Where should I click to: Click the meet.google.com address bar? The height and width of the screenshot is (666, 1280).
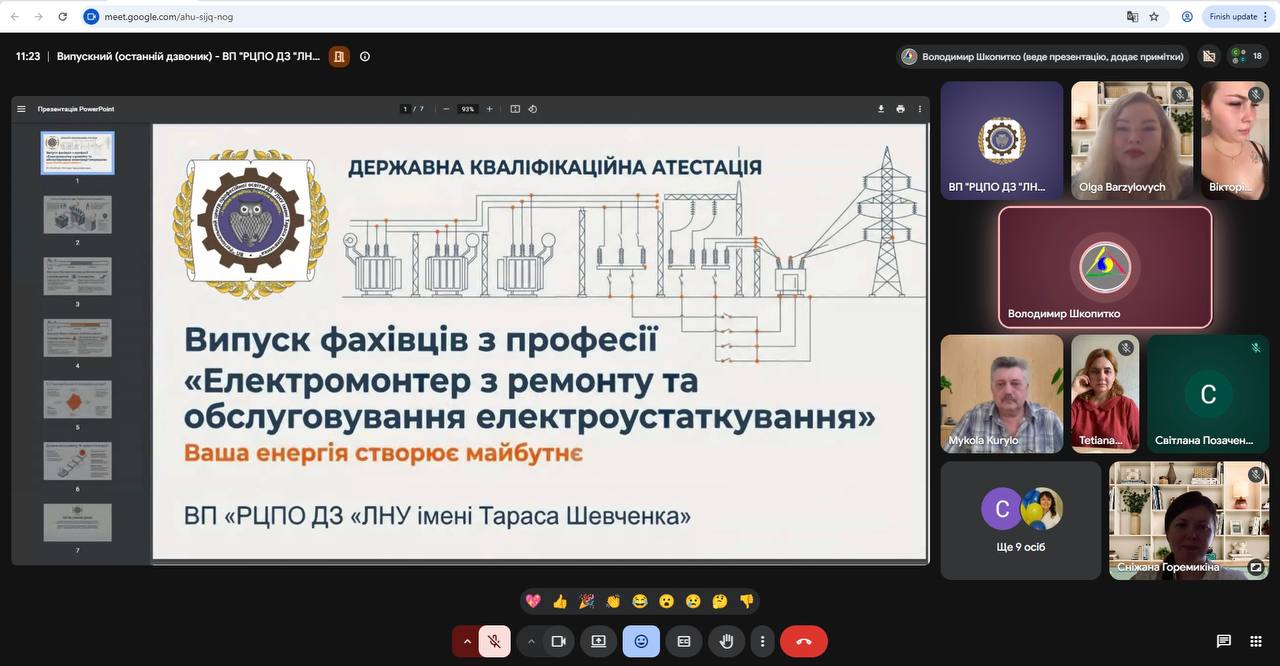[x=600, y=17]
